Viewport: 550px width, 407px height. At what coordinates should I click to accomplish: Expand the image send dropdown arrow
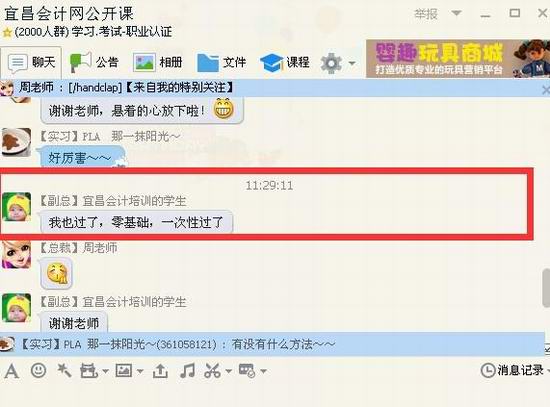[140, 371]
